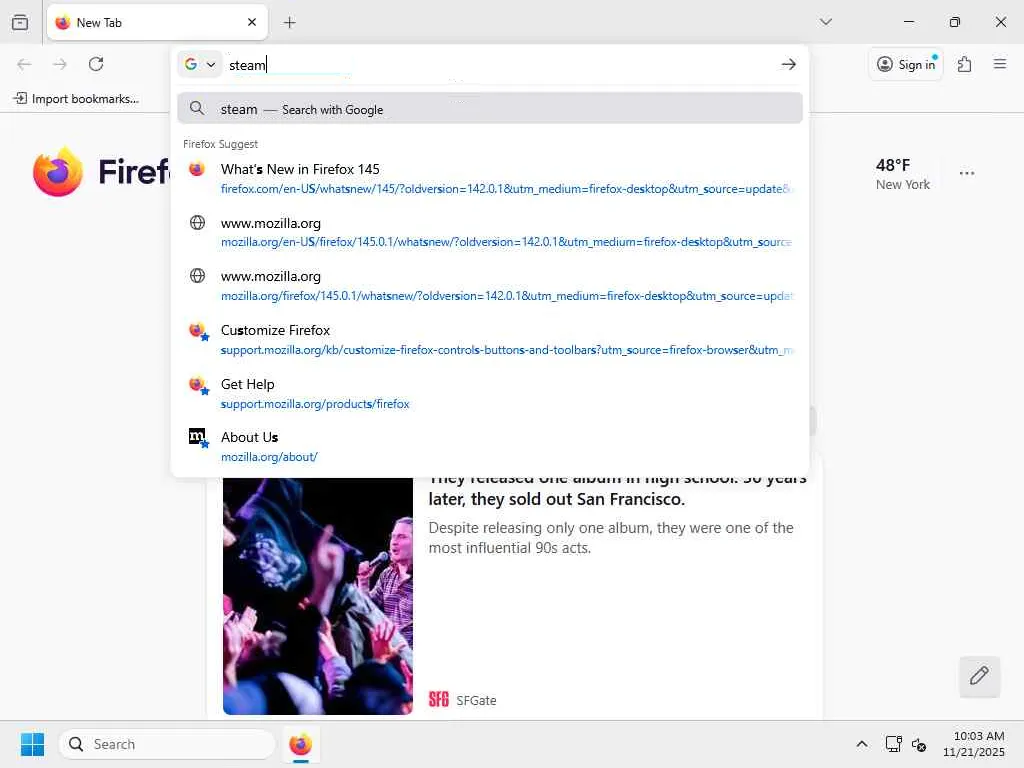Open the 48°F New York weather widget
1024x768 pixels.
(903, 174)
